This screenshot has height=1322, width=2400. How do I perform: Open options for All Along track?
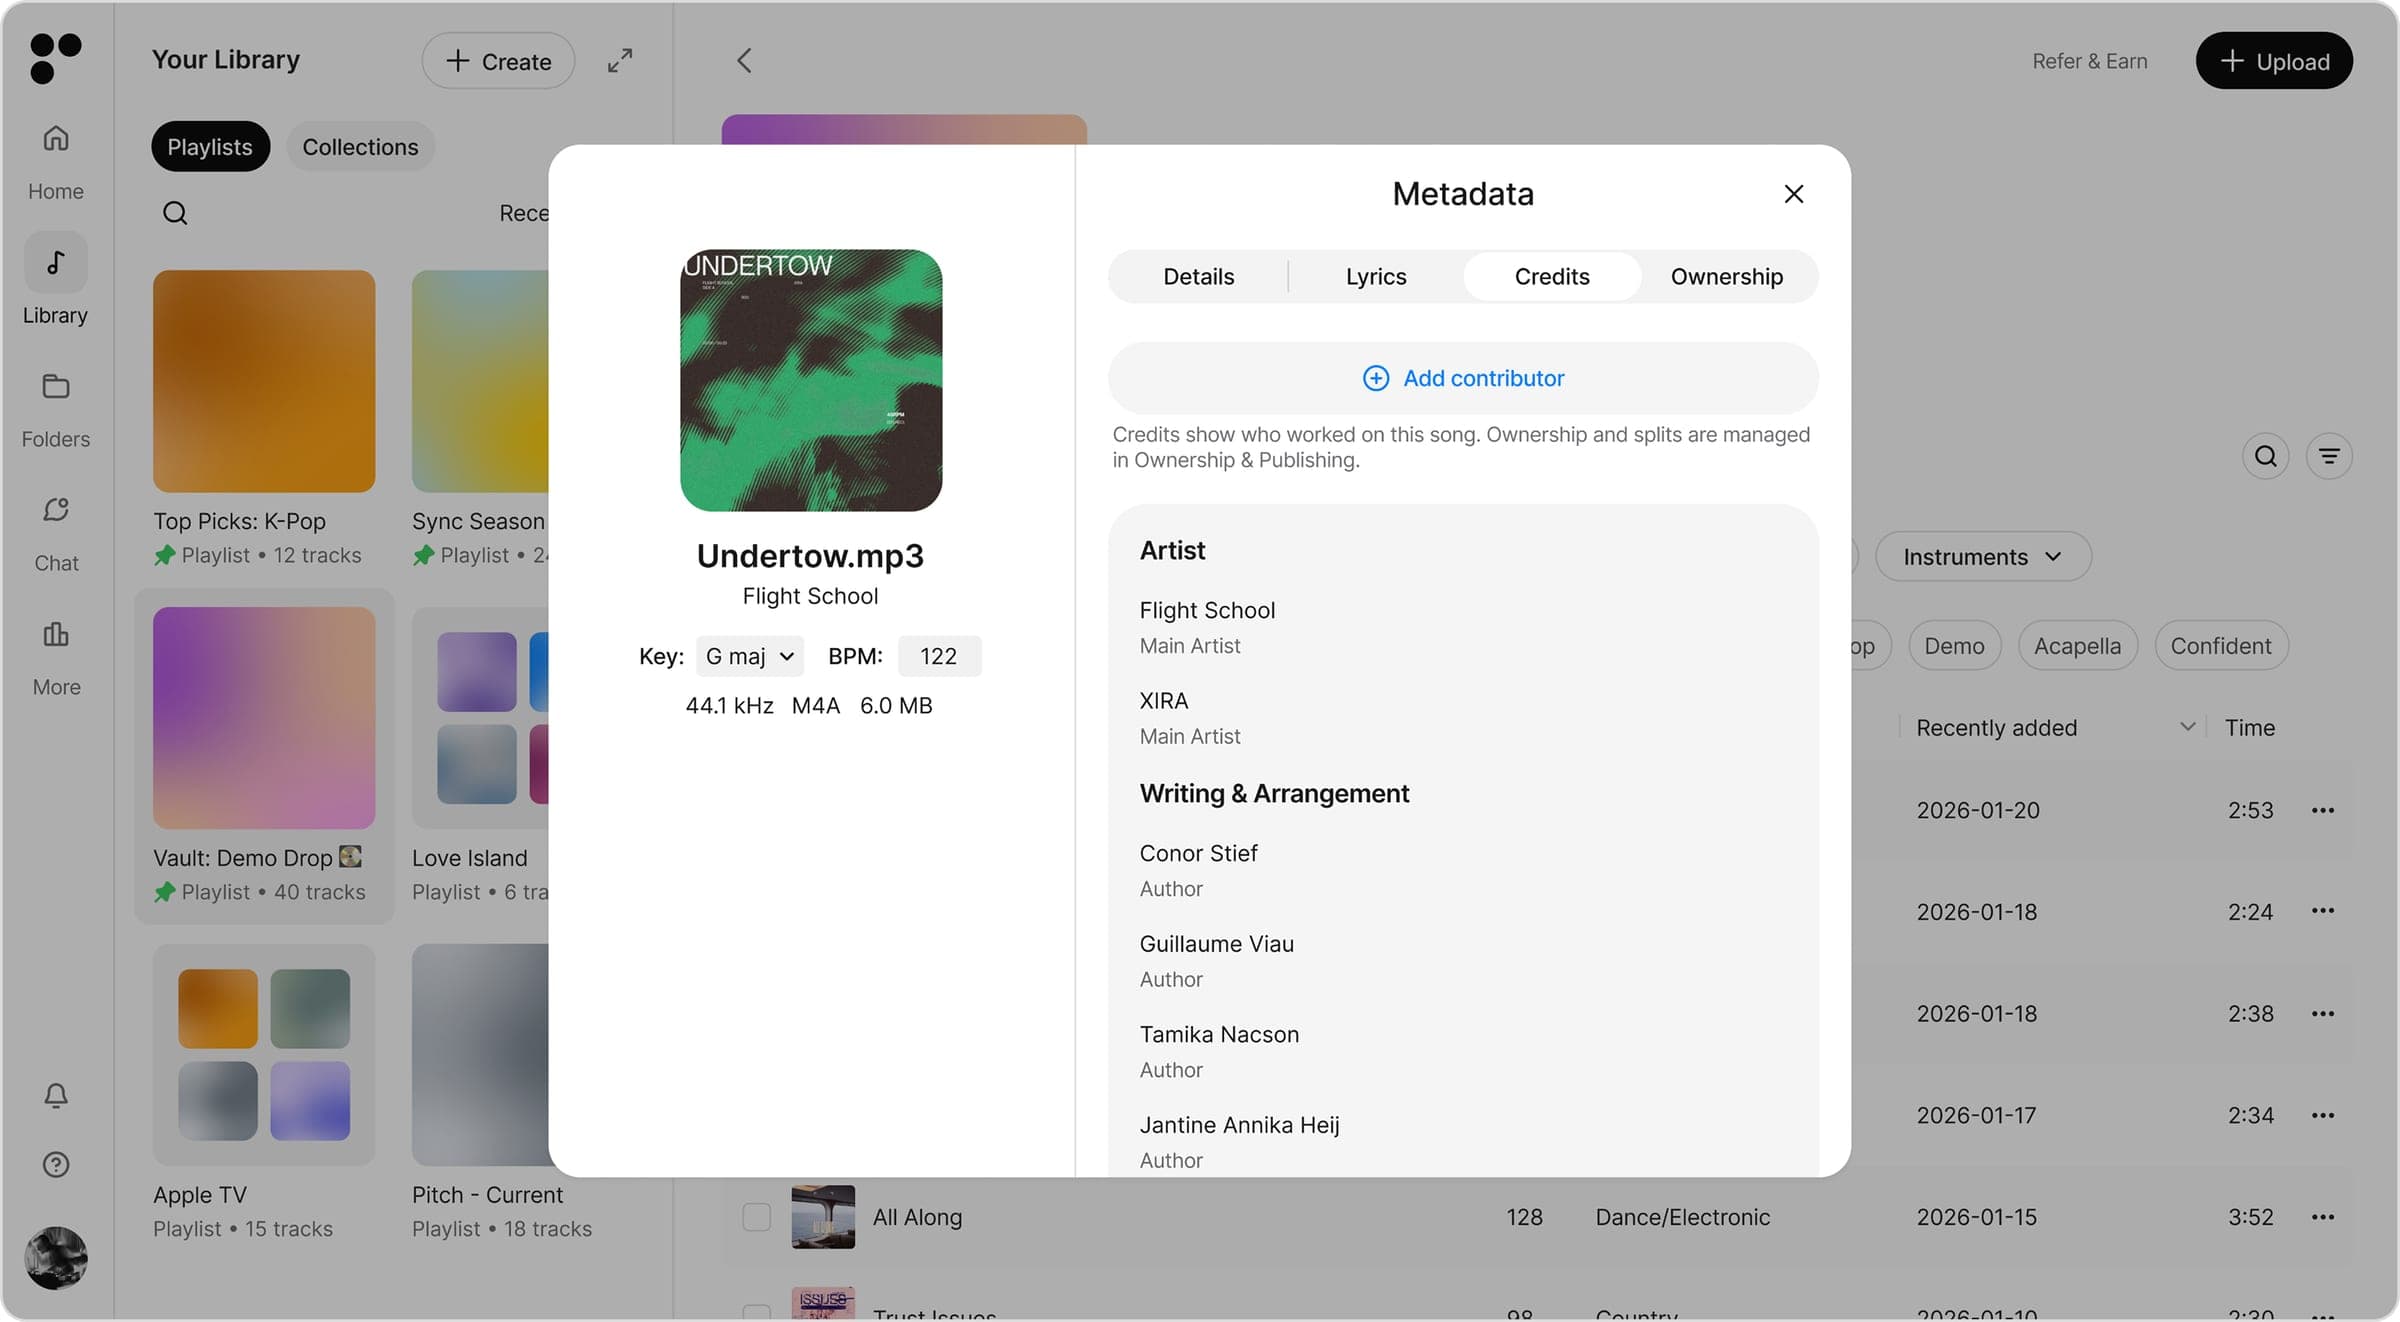(2323, 1217)
